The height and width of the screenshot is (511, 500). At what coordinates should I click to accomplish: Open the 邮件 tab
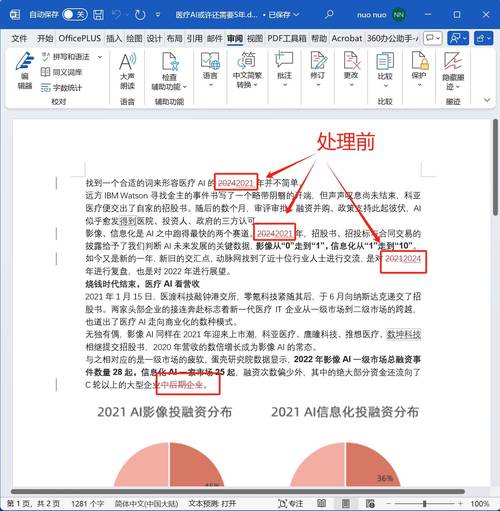click(x=215, y=39)
